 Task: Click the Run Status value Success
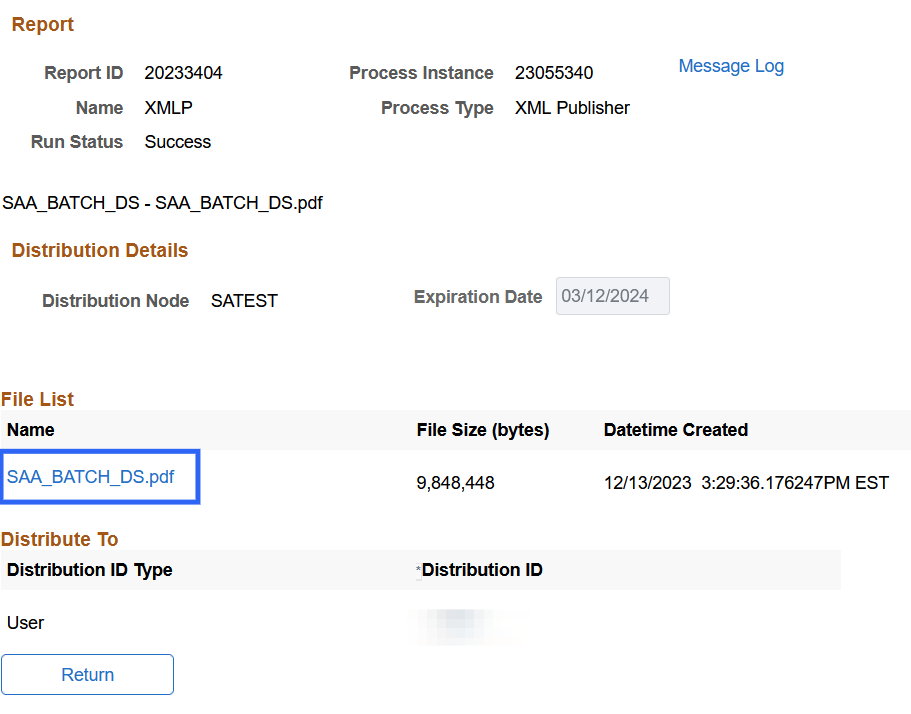177,142
